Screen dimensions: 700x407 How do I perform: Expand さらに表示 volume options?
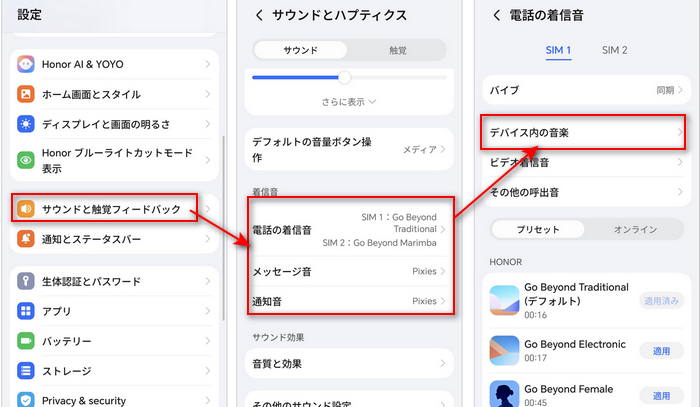pyautogui.click(x=349, y=102)
